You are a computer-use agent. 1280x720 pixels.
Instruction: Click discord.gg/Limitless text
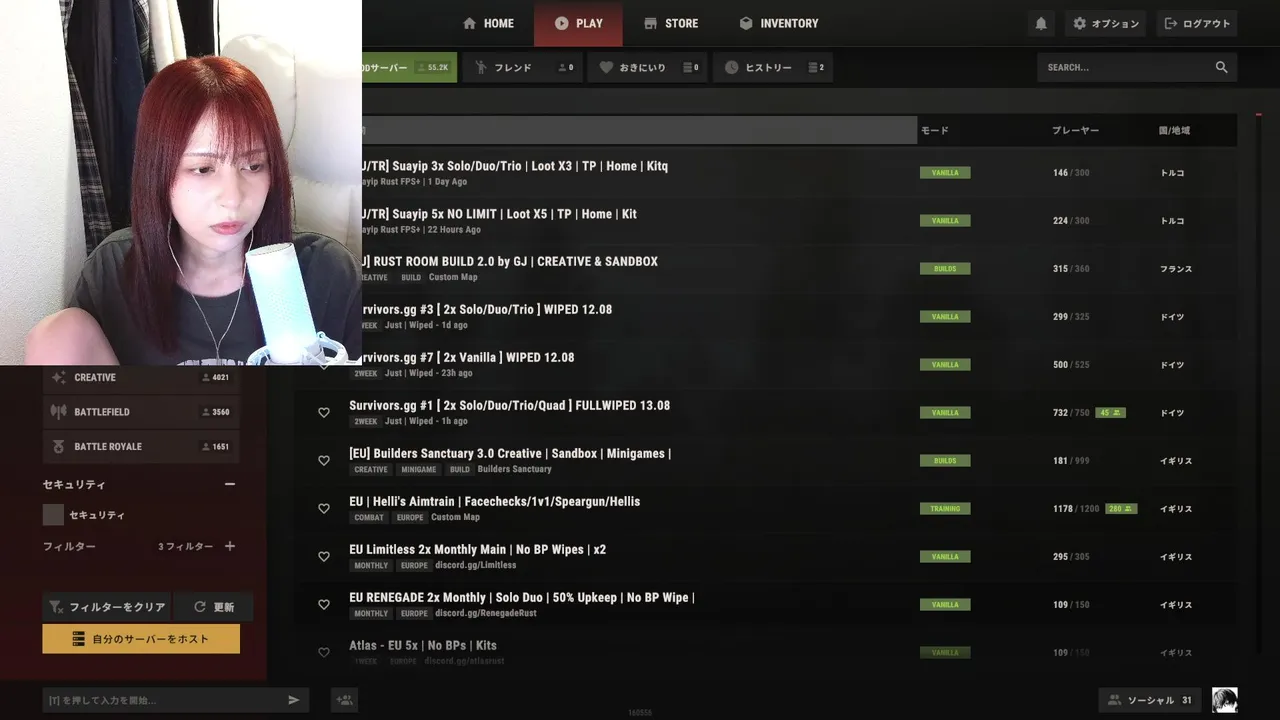point(476,565)
